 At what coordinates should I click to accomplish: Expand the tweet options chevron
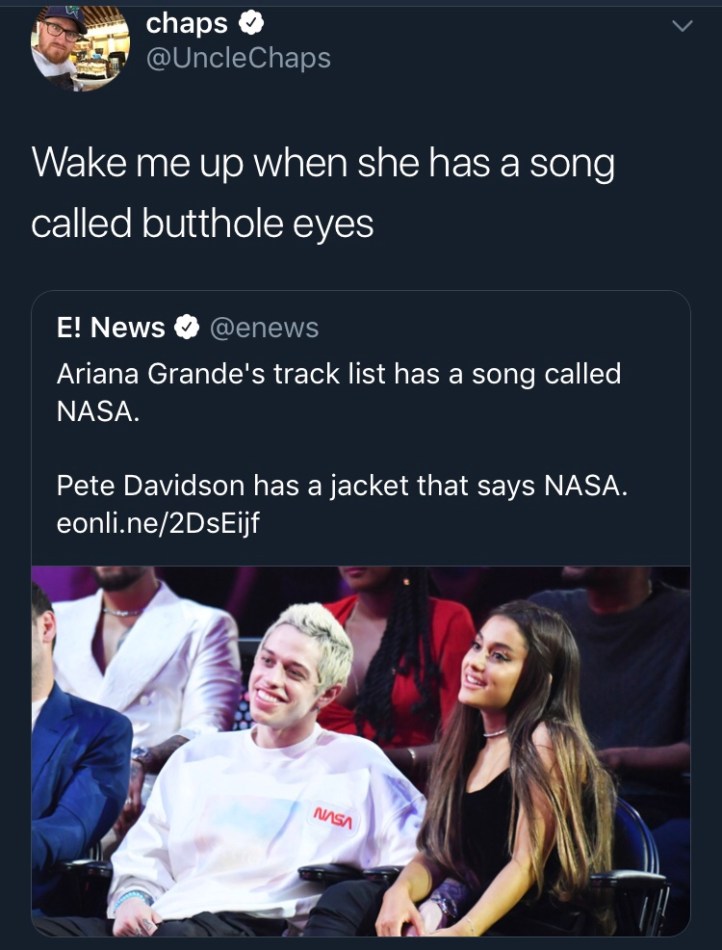(682, 26)
